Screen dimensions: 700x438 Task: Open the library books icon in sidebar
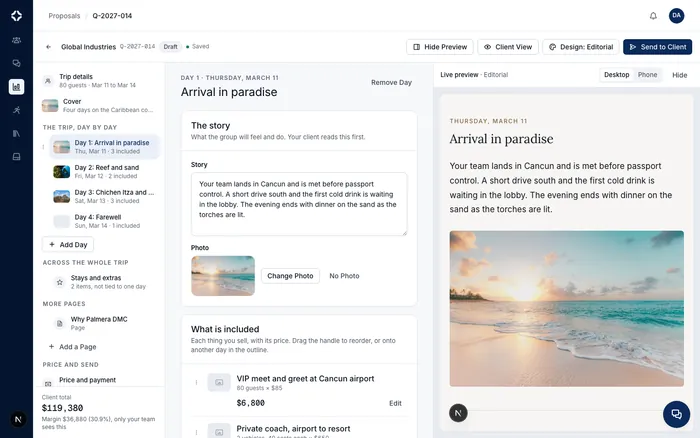(17, 133)
